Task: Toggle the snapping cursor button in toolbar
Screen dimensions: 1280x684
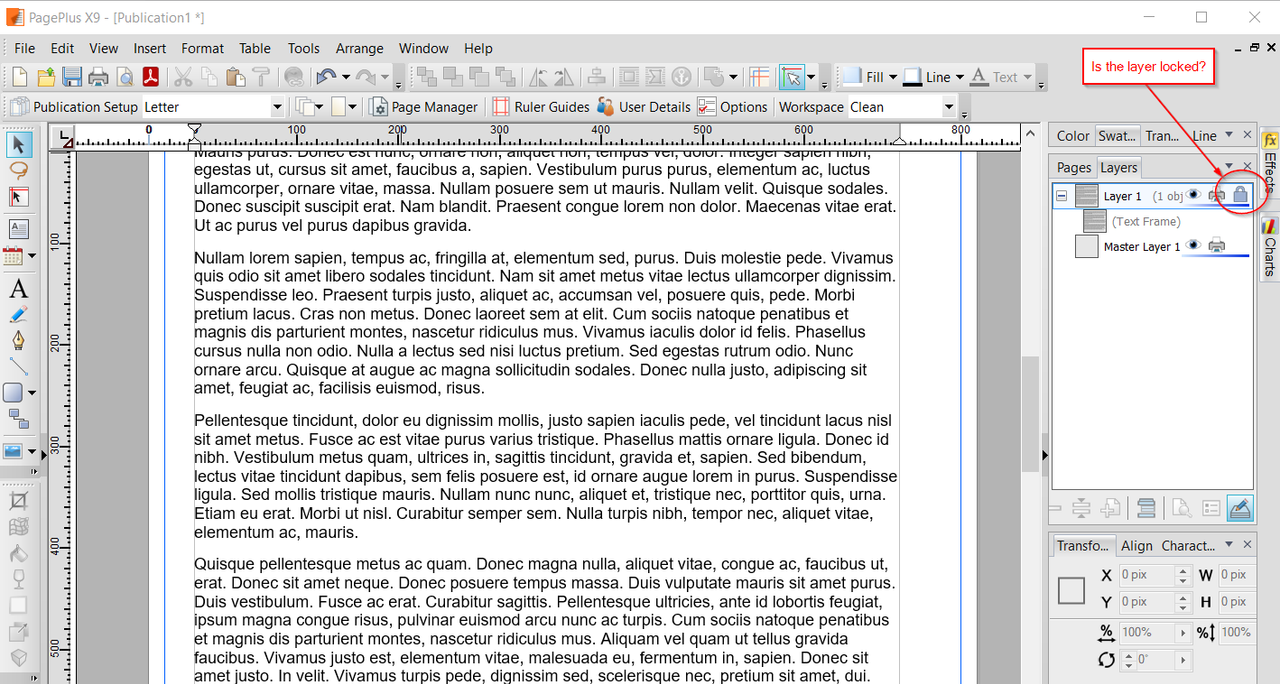Action: tap(792, 77)
